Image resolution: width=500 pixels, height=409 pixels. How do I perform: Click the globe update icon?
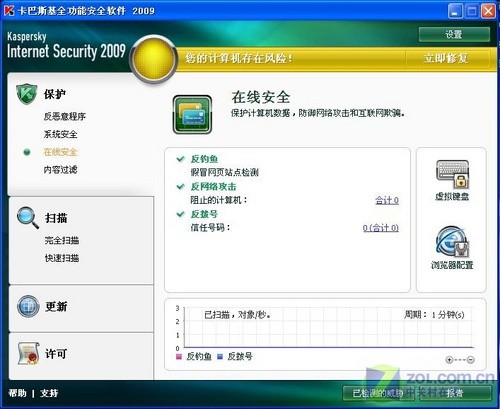tap(28, 306)
